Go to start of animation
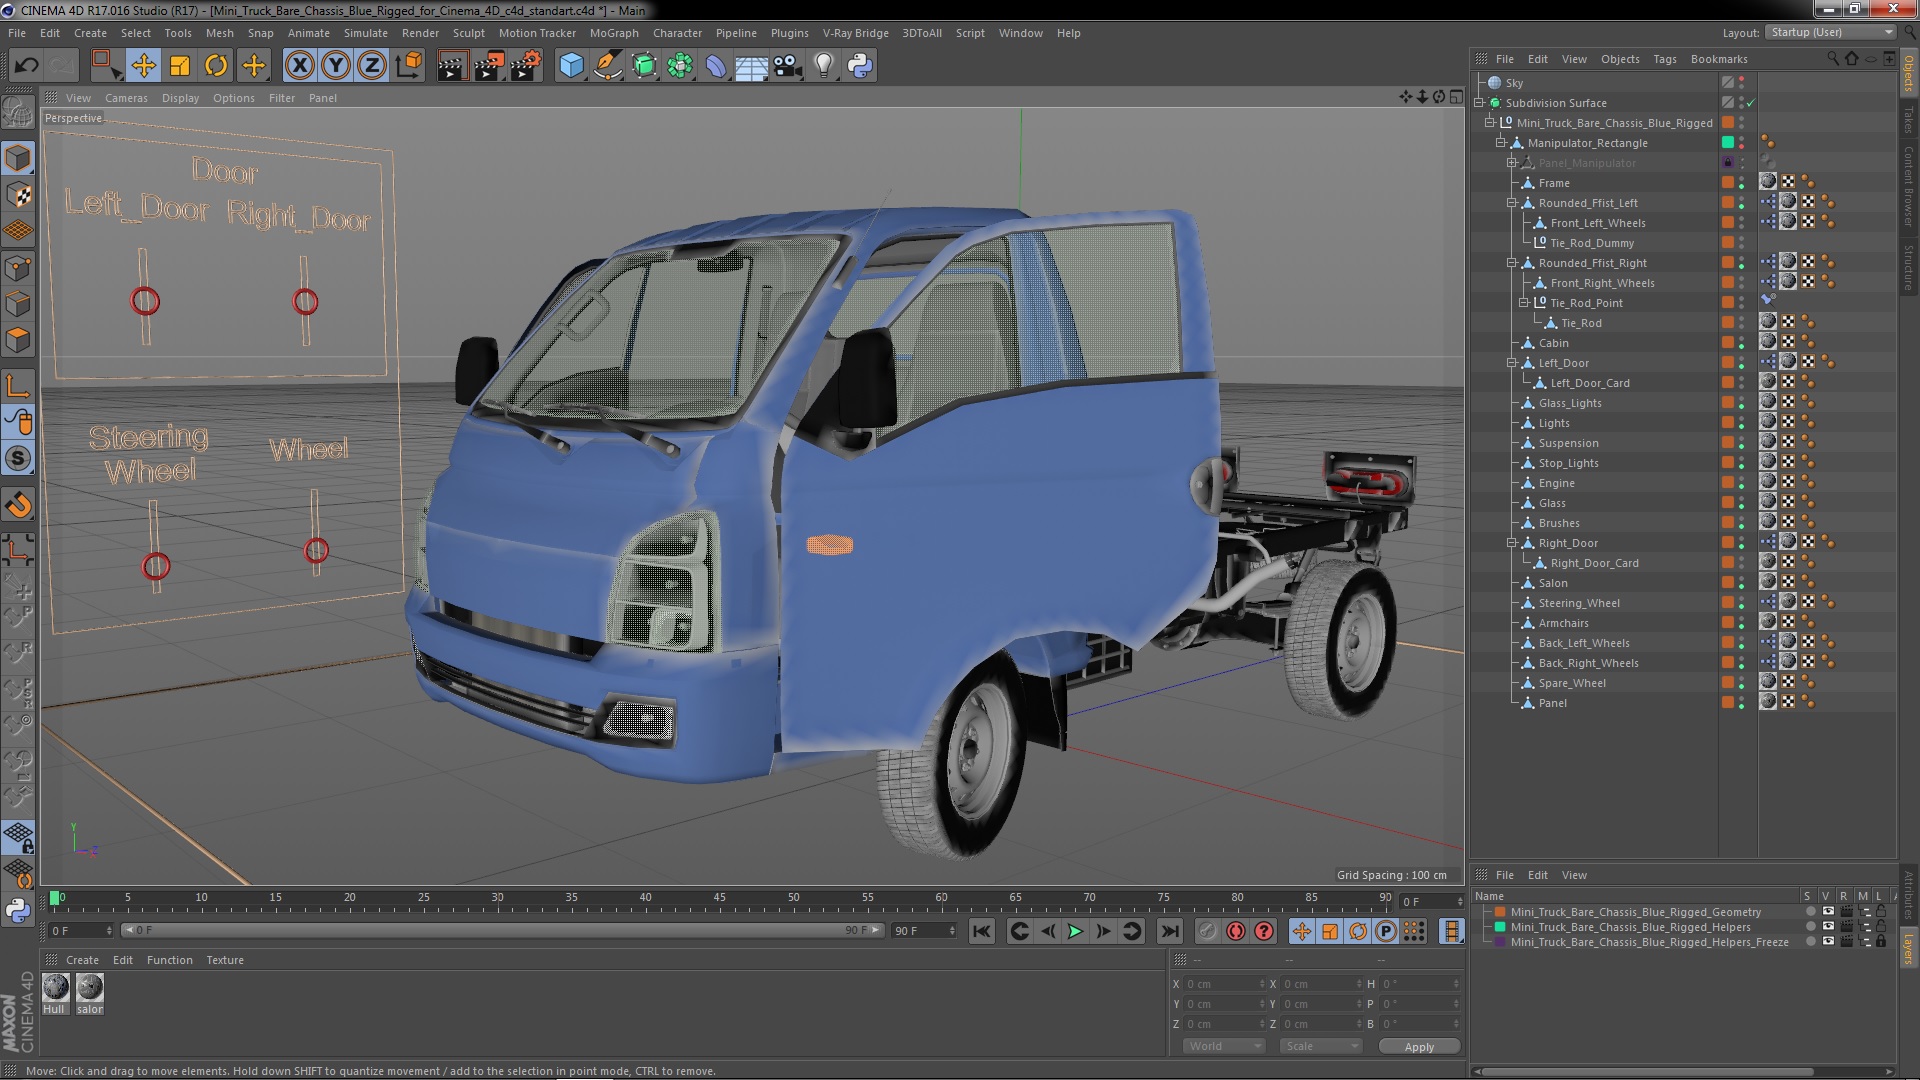Screen dimensions: 1920x1080 point(982,931)
